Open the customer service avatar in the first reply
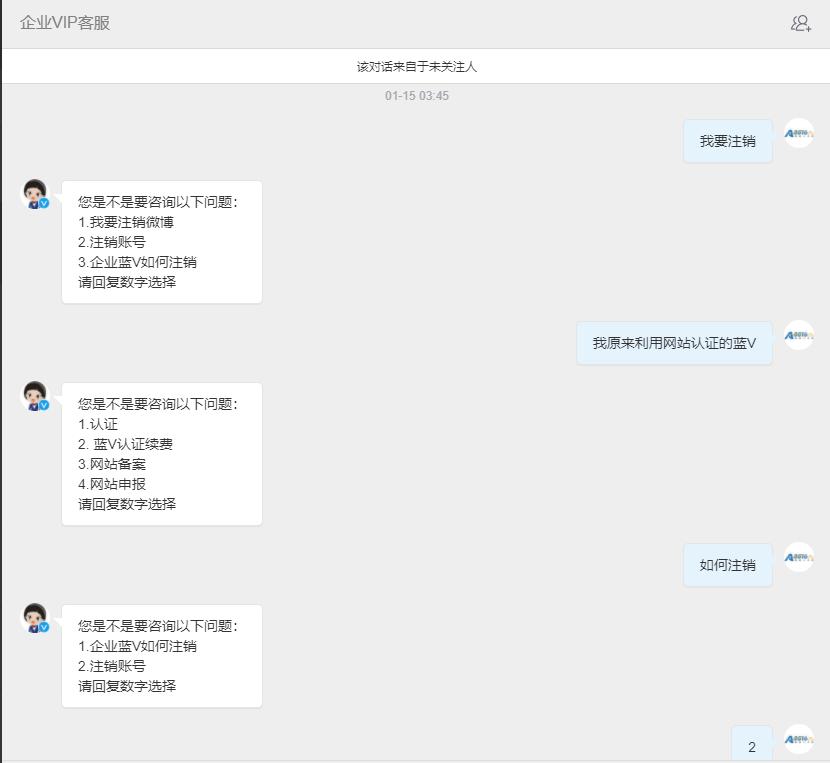The height and width of the screenshot is (763, 830). [37, 192]
